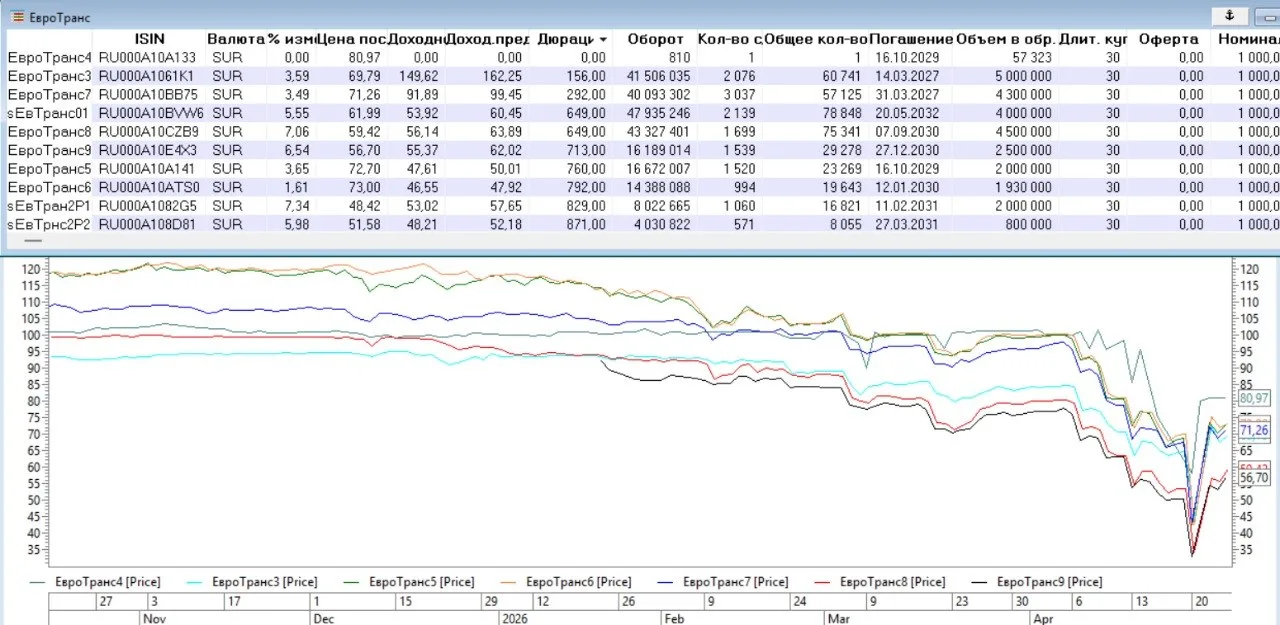The image size is (1280, 625).
Task: Sort by the Валюта column header
Action: click(x=235, y=39)
